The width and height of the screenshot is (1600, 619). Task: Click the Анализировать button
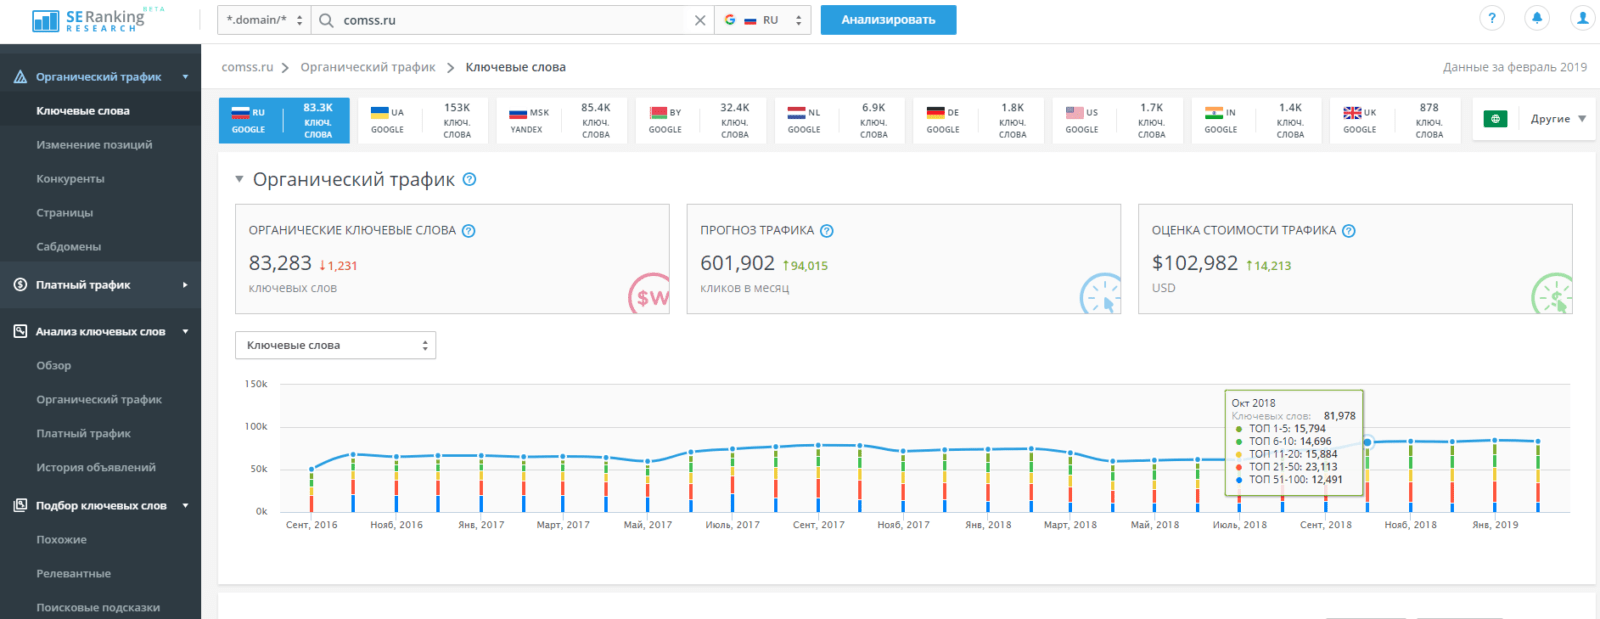click(888, 20)
